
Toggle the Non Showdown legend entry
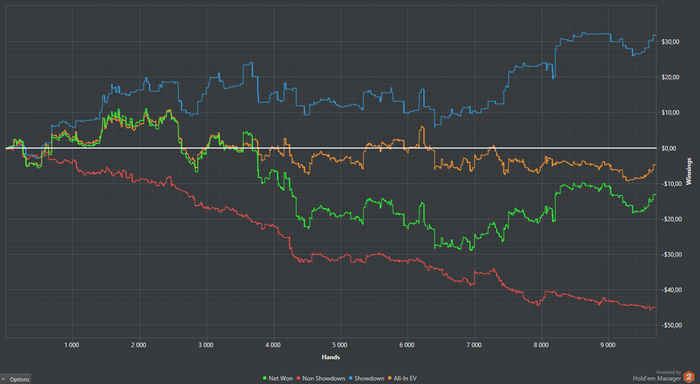pos(321,378)
